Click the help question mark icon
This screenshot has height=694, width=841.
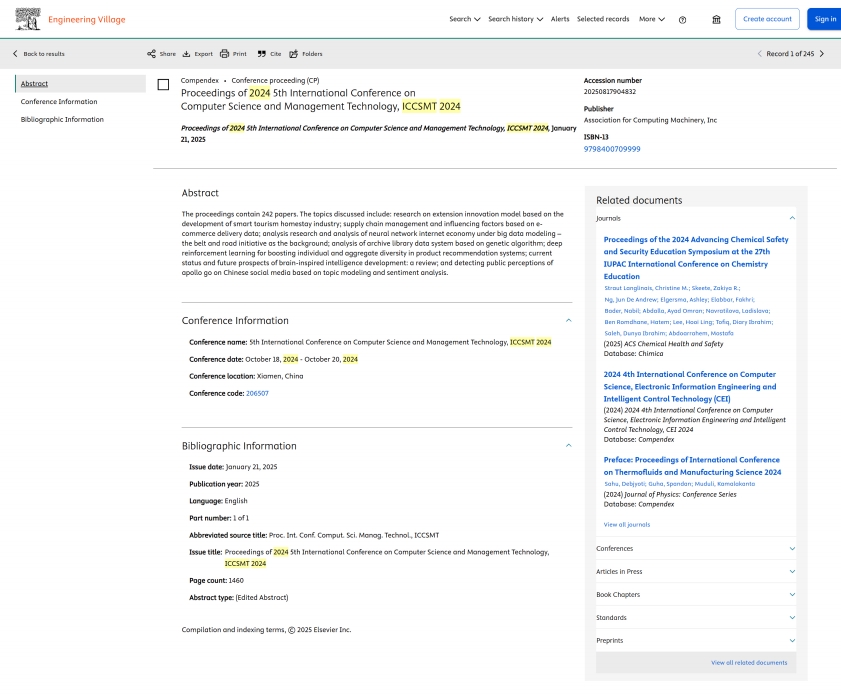682,19
